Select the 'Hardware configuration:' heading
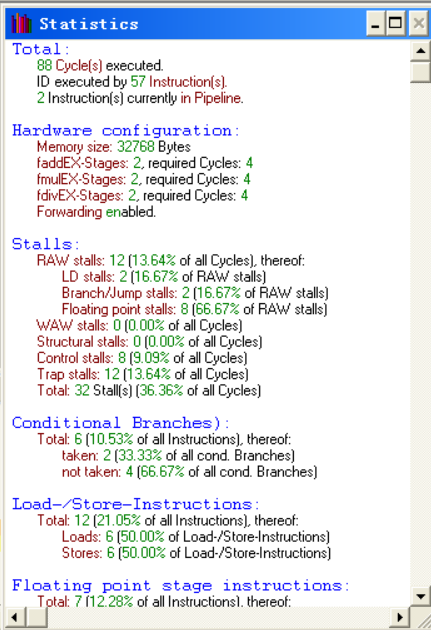Image resolution: width=431 pixels, height=630 pixels. [x=126, y=131]
